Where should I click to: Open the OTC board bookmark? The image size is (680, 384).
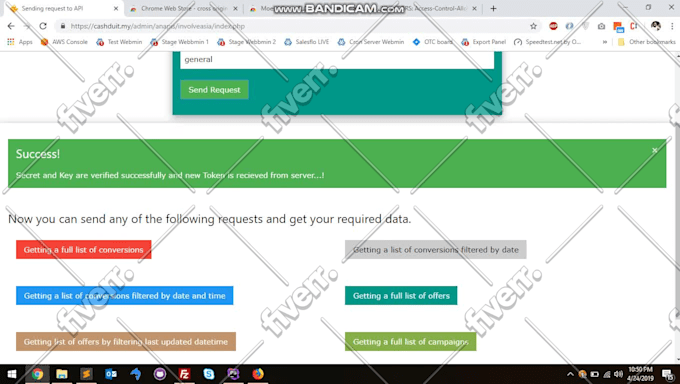click(432, 42)
